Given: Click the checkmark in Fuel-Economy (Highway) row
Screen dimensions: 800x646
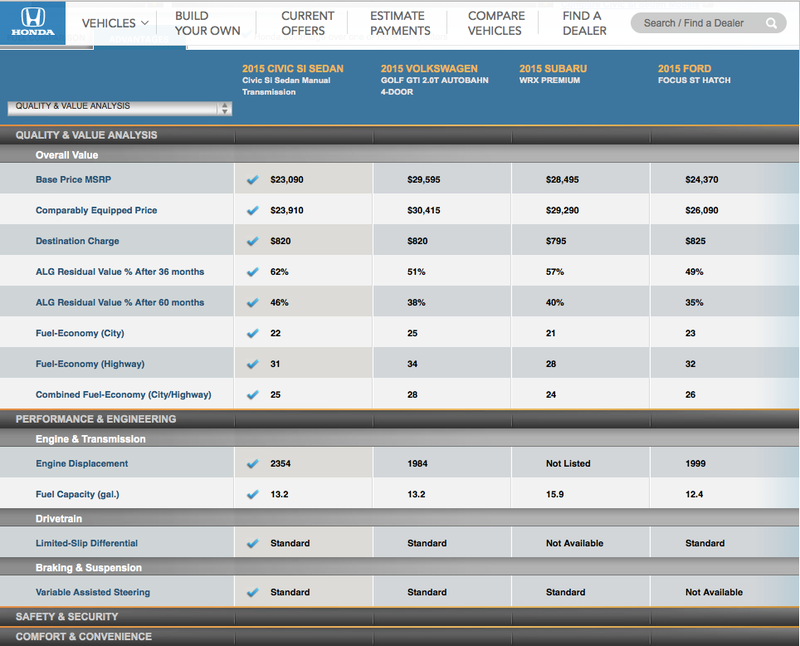Looking at the screenshot, I should [x=253, y=364].
